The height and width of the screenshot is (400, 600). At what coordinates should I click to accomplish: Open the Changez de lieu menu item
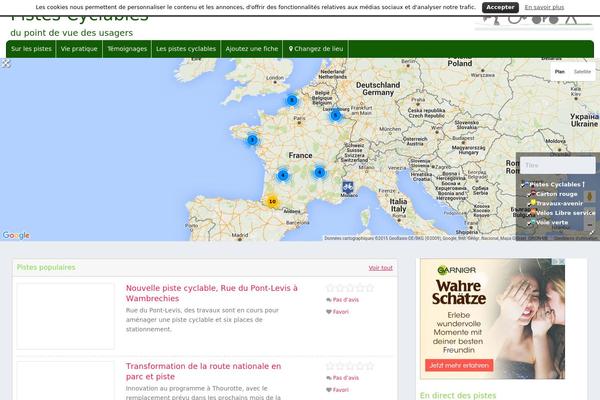coord(316,49)
